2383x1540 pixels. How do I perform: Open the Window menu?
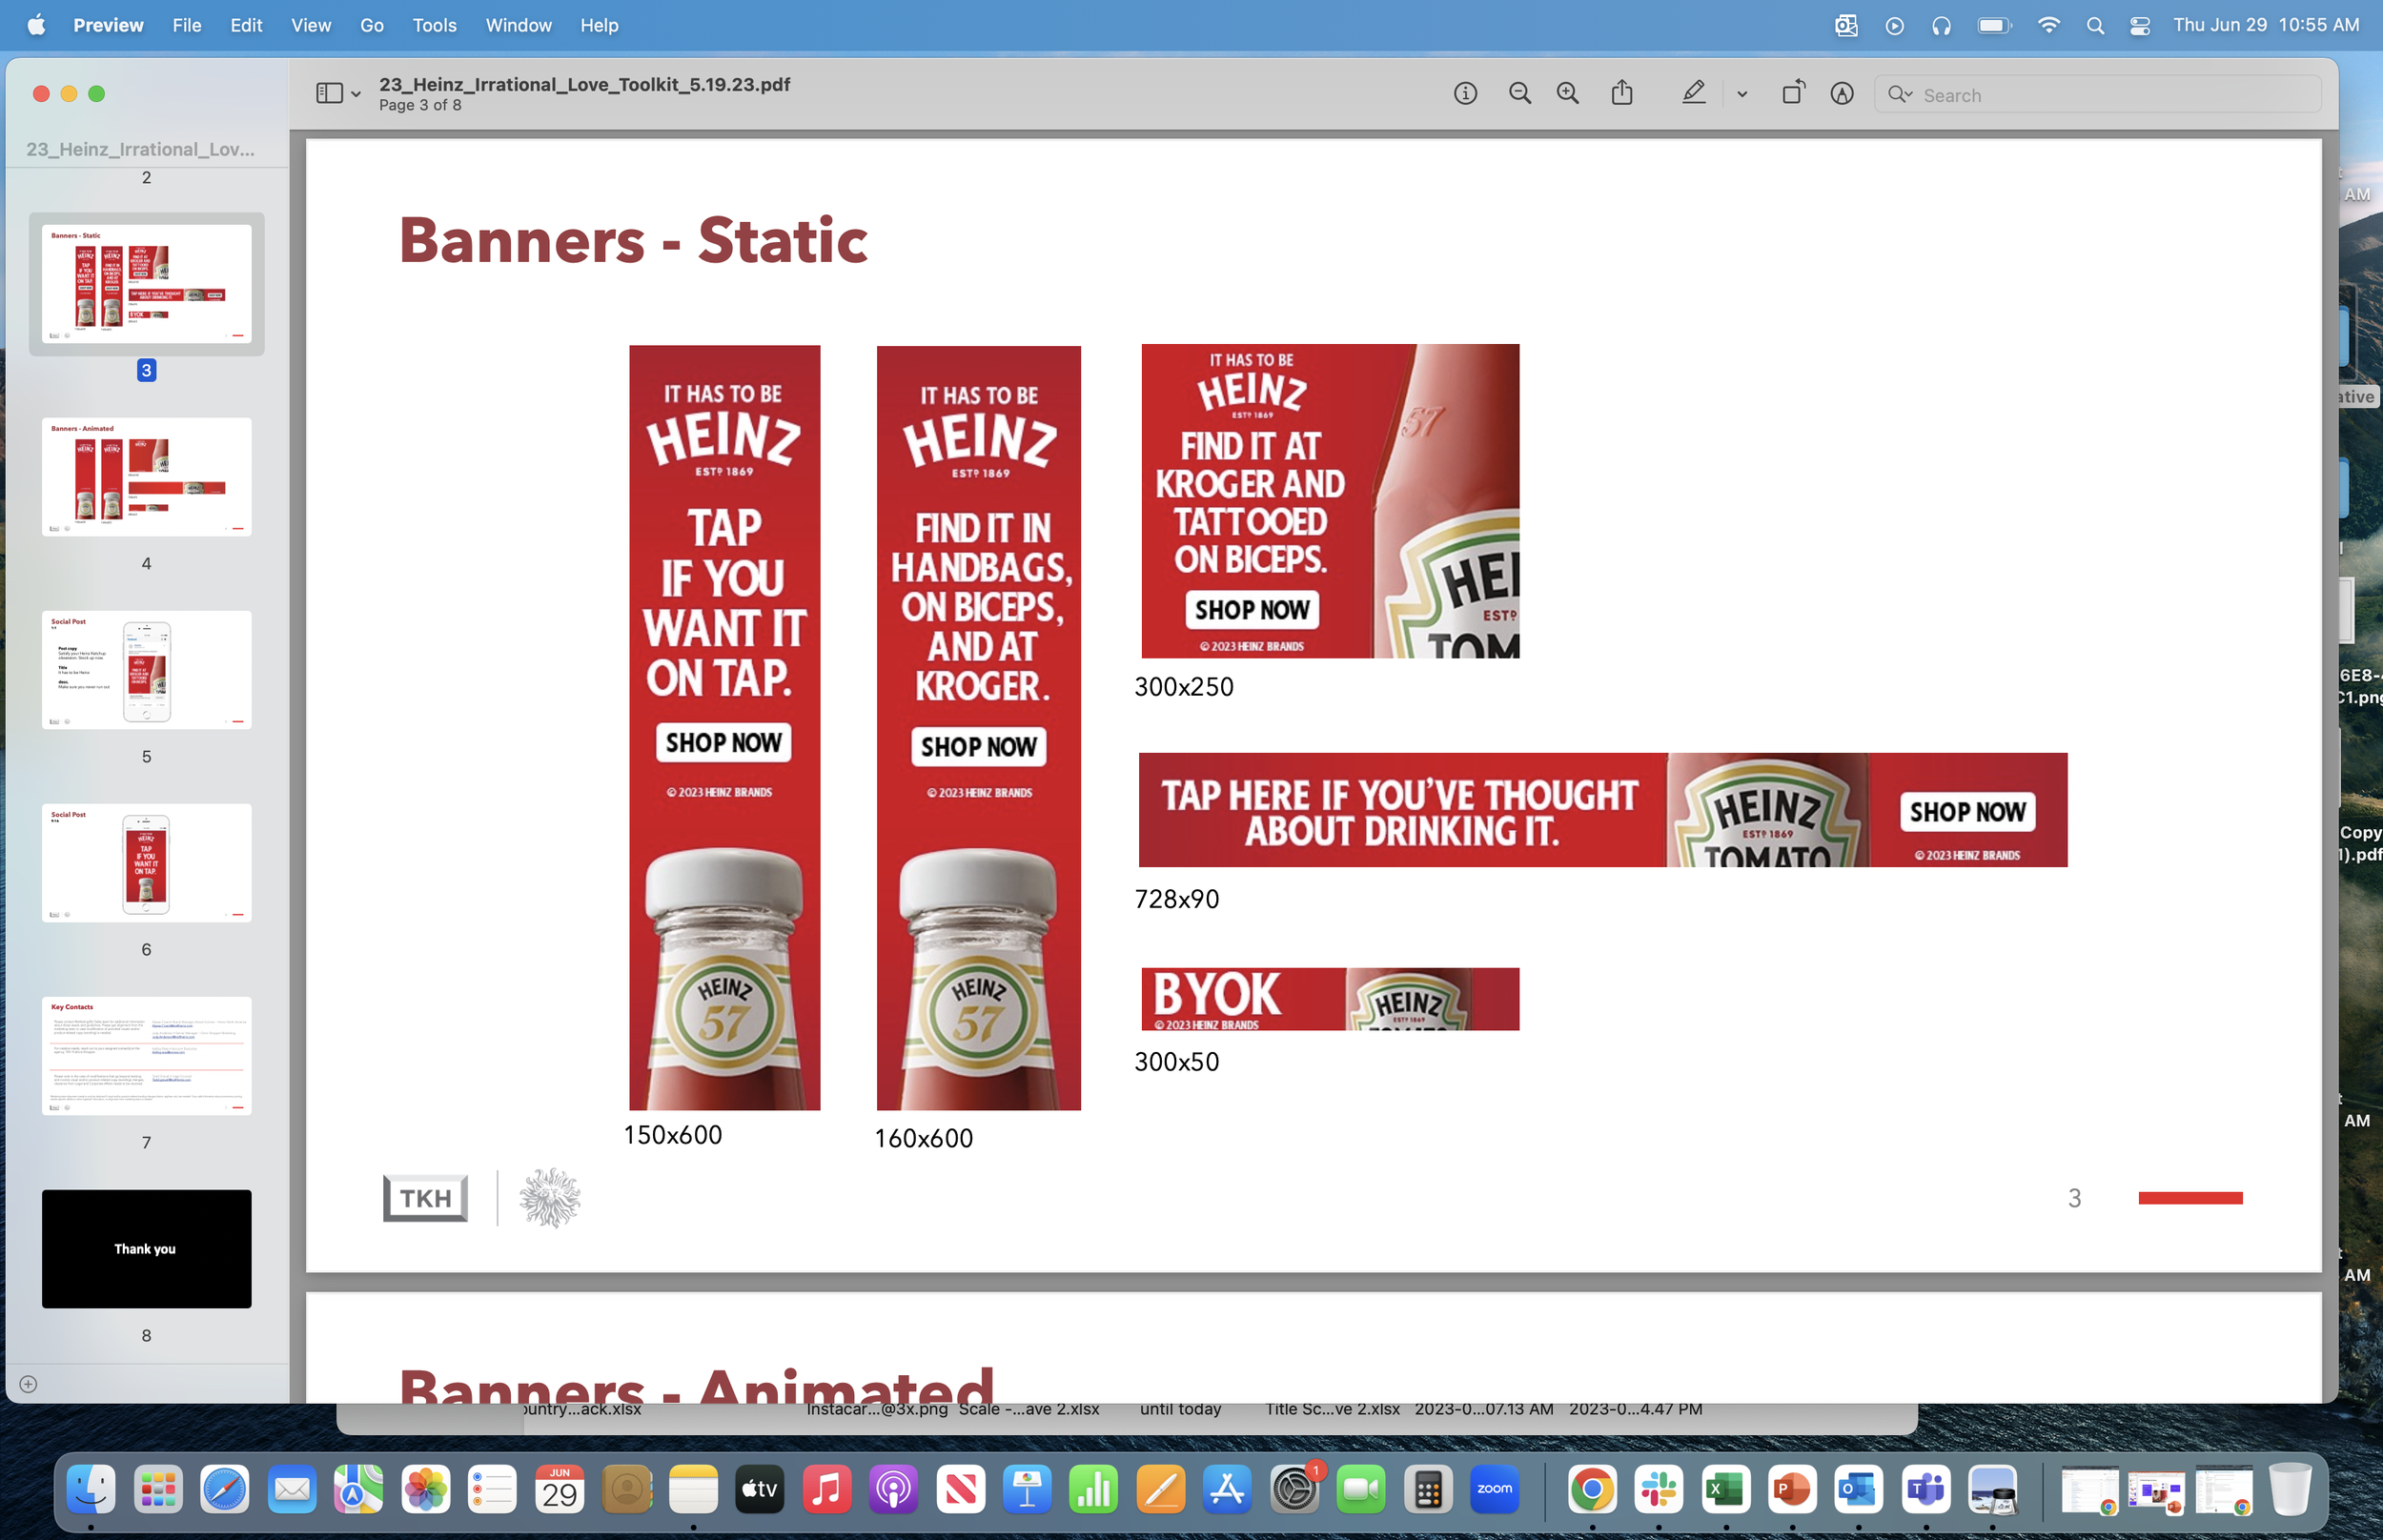tap(518, 25)
